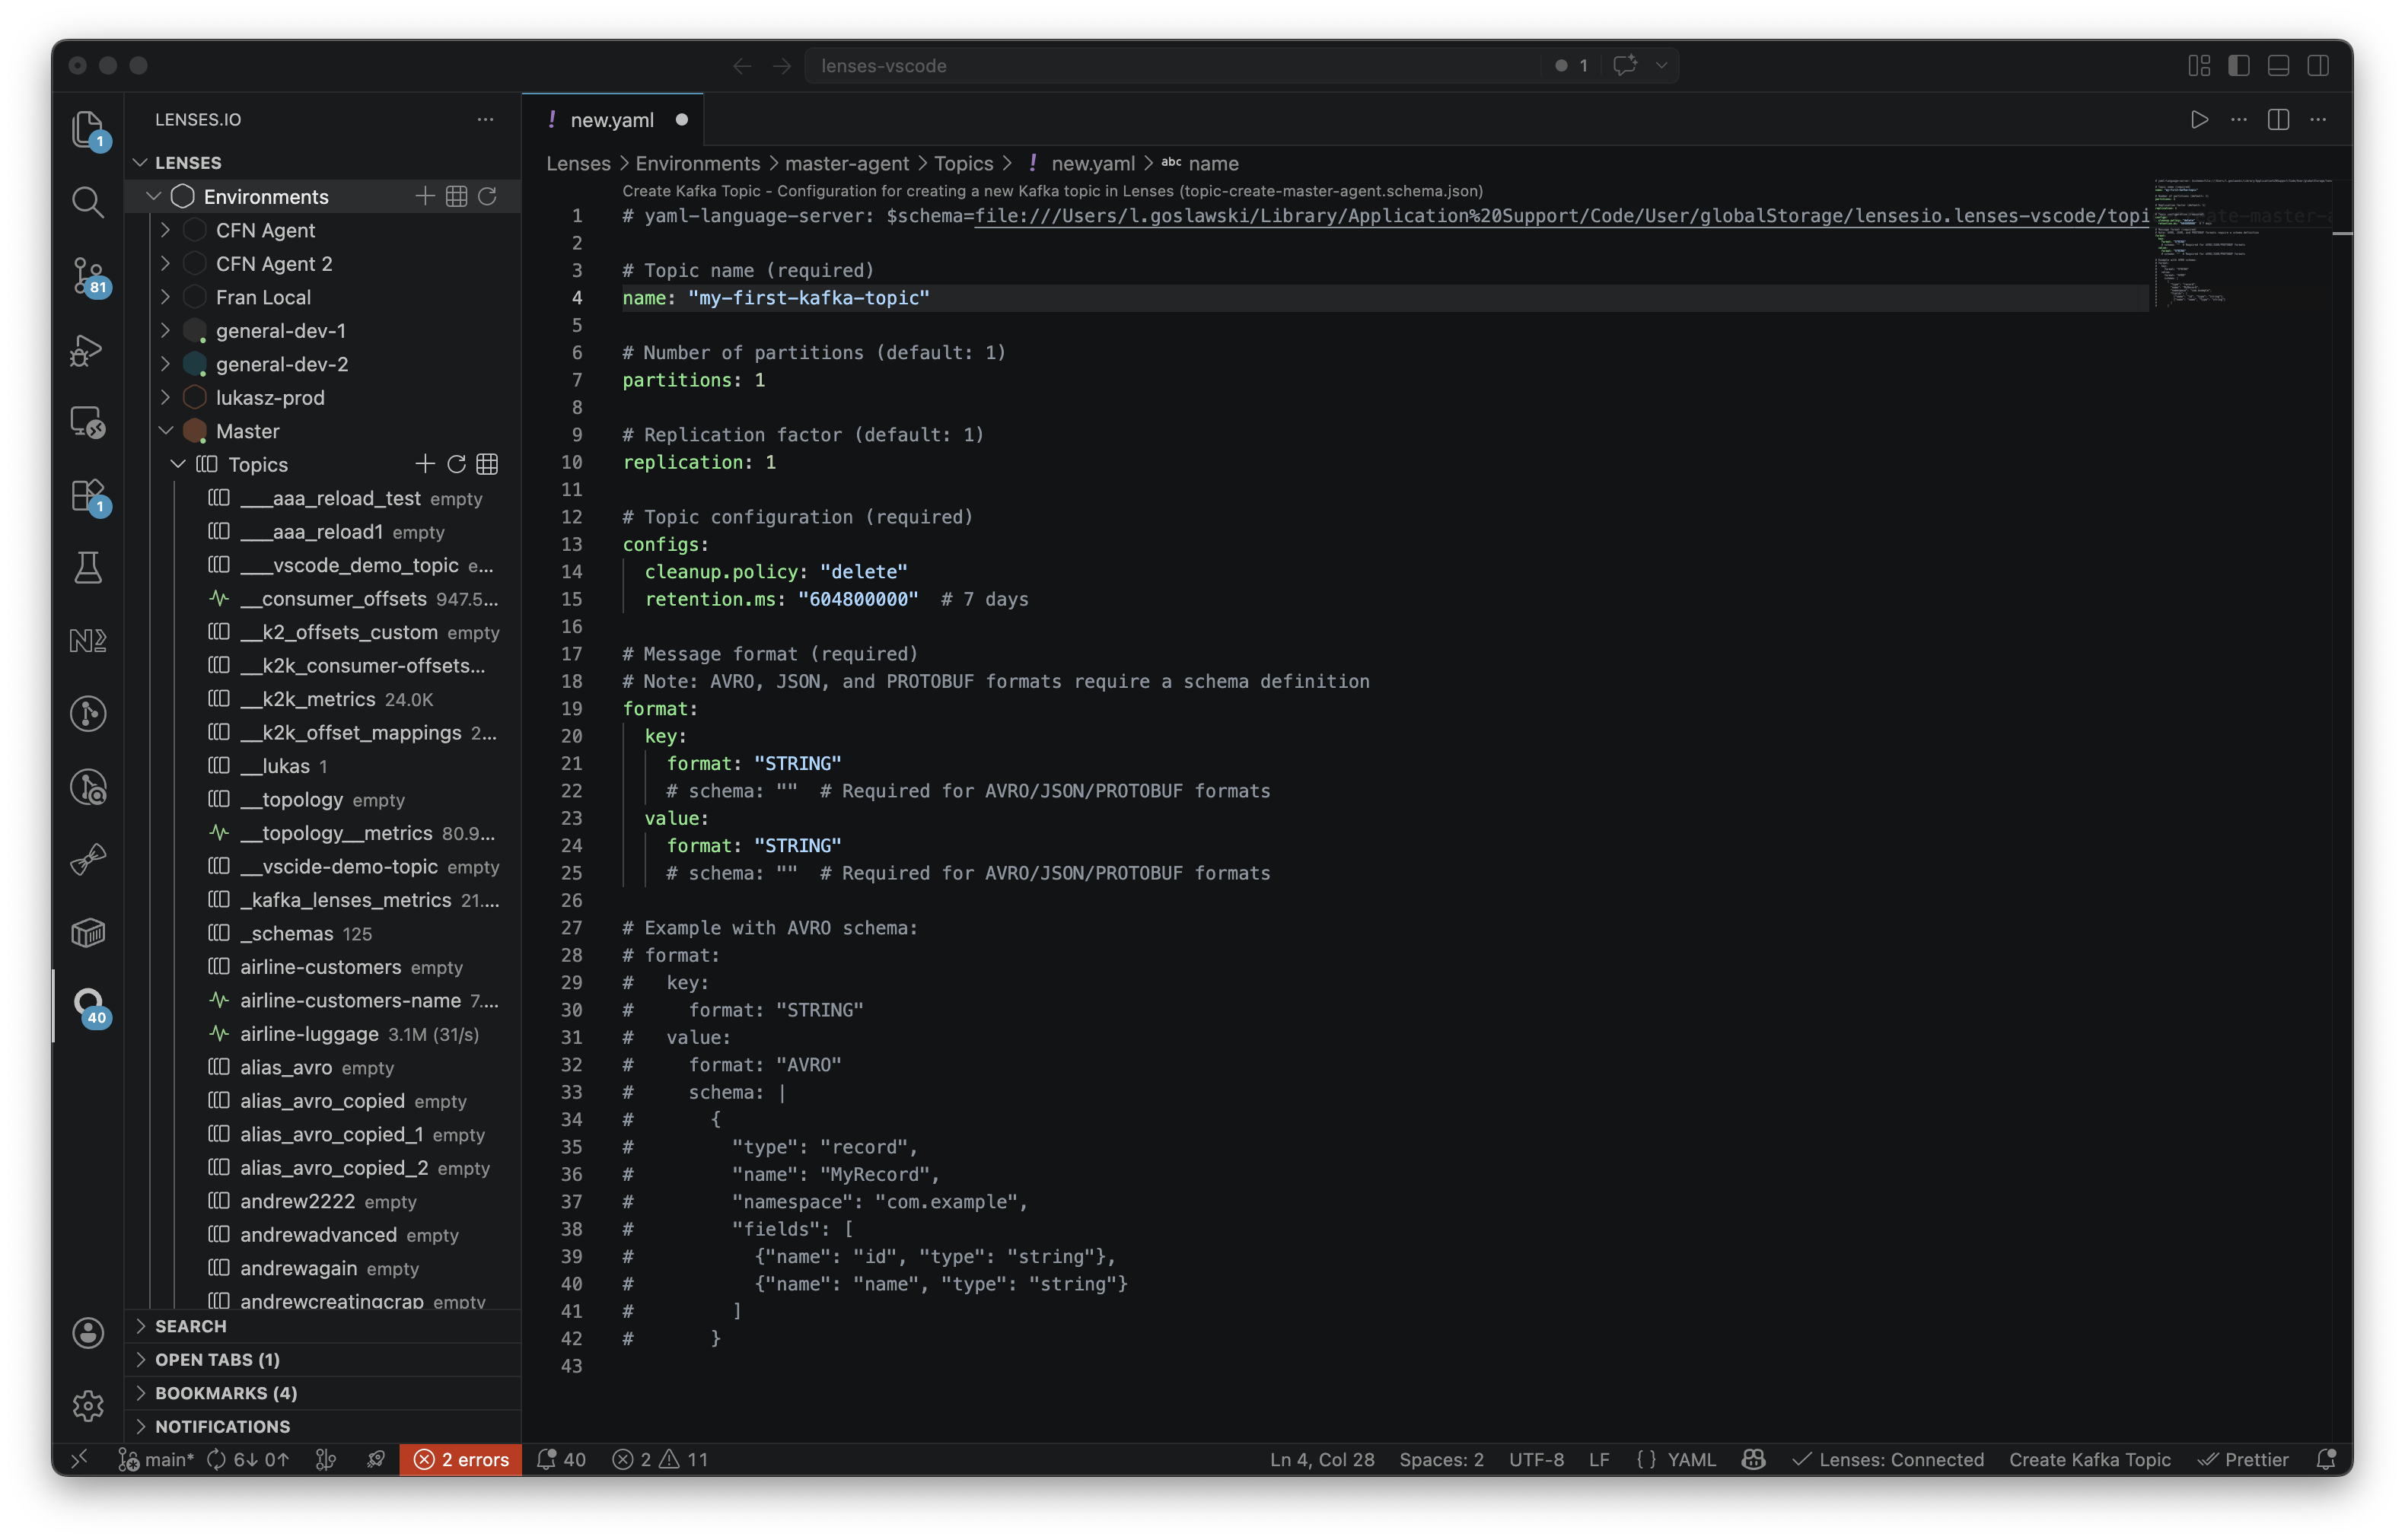Click Lenses: Connected status item
The width and height of the screenshot is (2405, 1540).
[x=1888, y=1459]
